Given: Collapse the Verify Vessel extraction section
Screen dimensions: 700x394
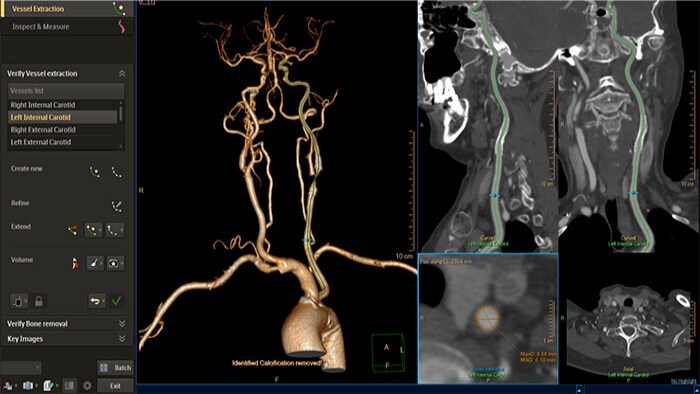Looking at the screenshot, I should [121, 73].
